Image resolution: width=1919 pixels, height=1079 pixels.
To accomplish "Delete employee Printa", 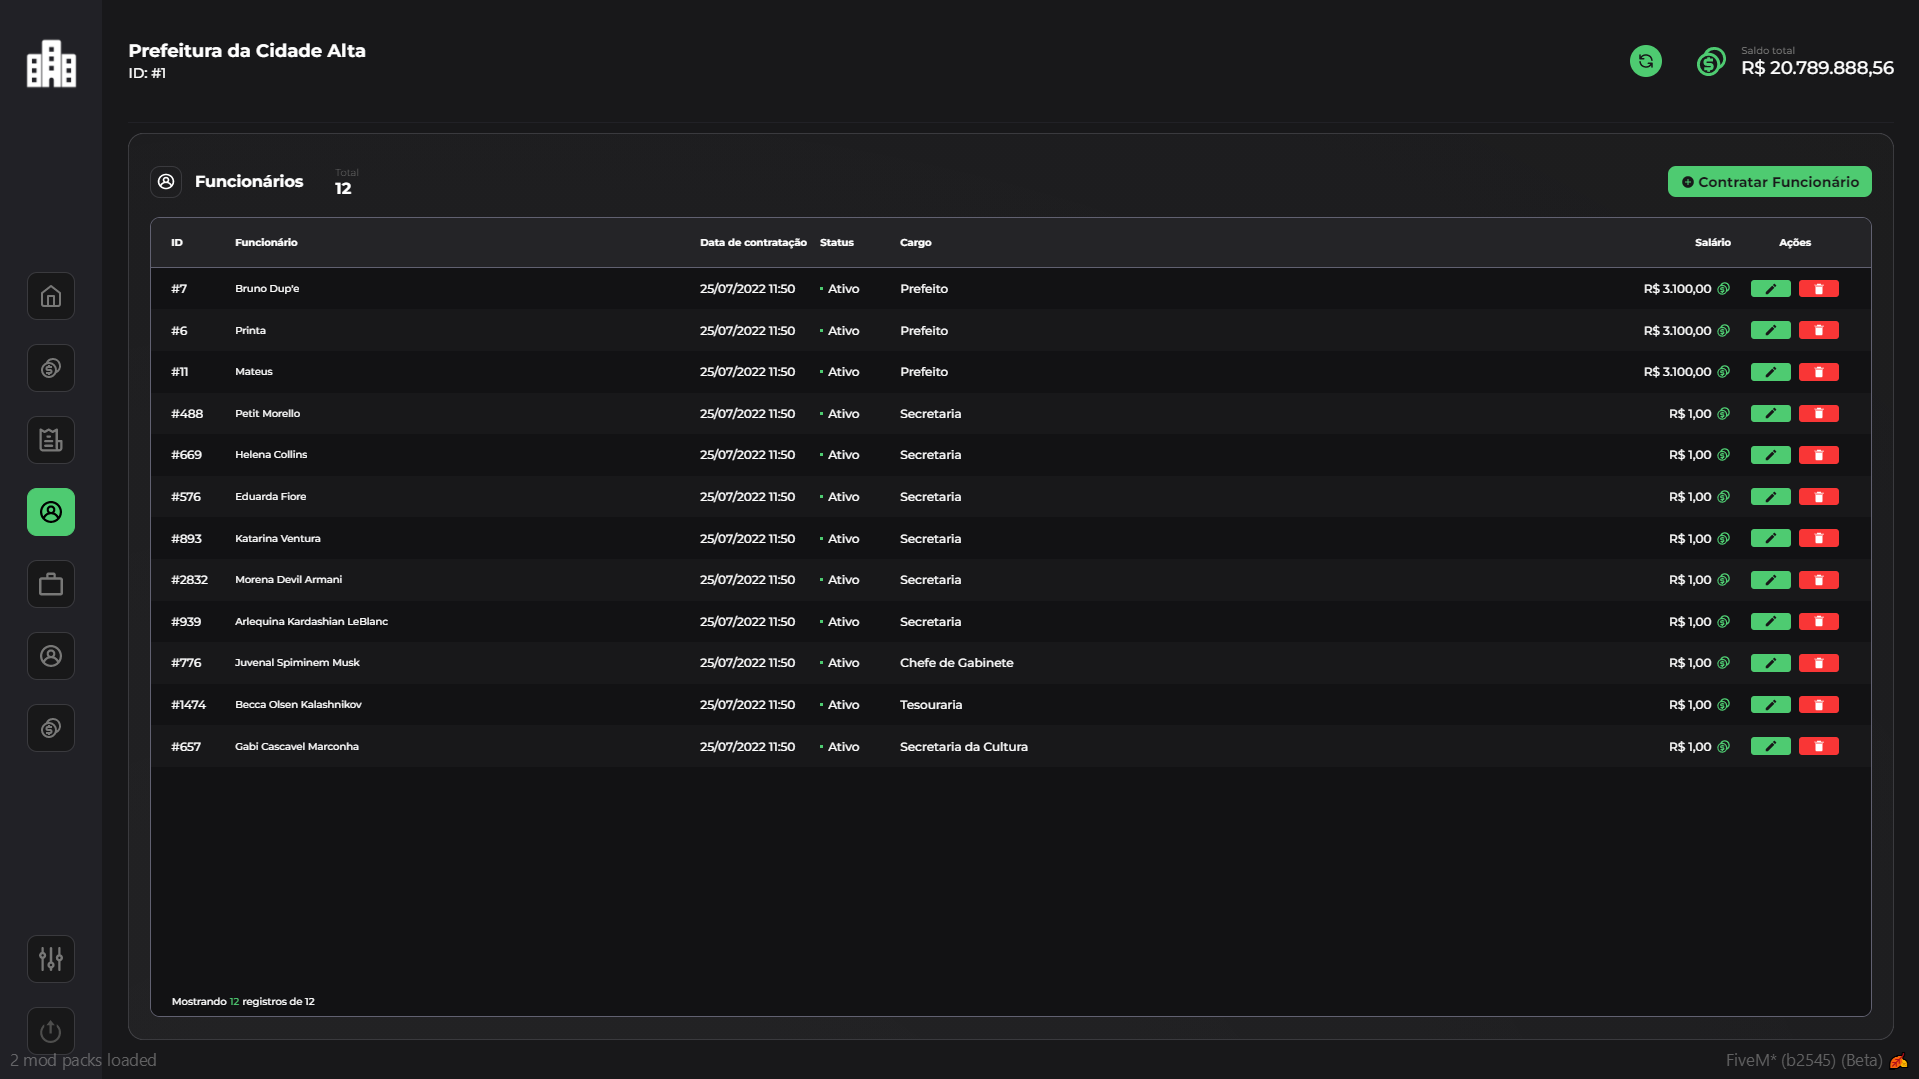I will point(1818,331).
